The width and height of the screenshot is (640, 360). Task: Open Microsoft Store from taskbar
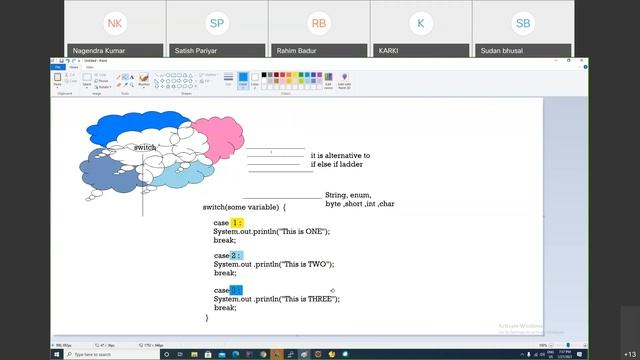pyautogui.click(x=208, y=354)
